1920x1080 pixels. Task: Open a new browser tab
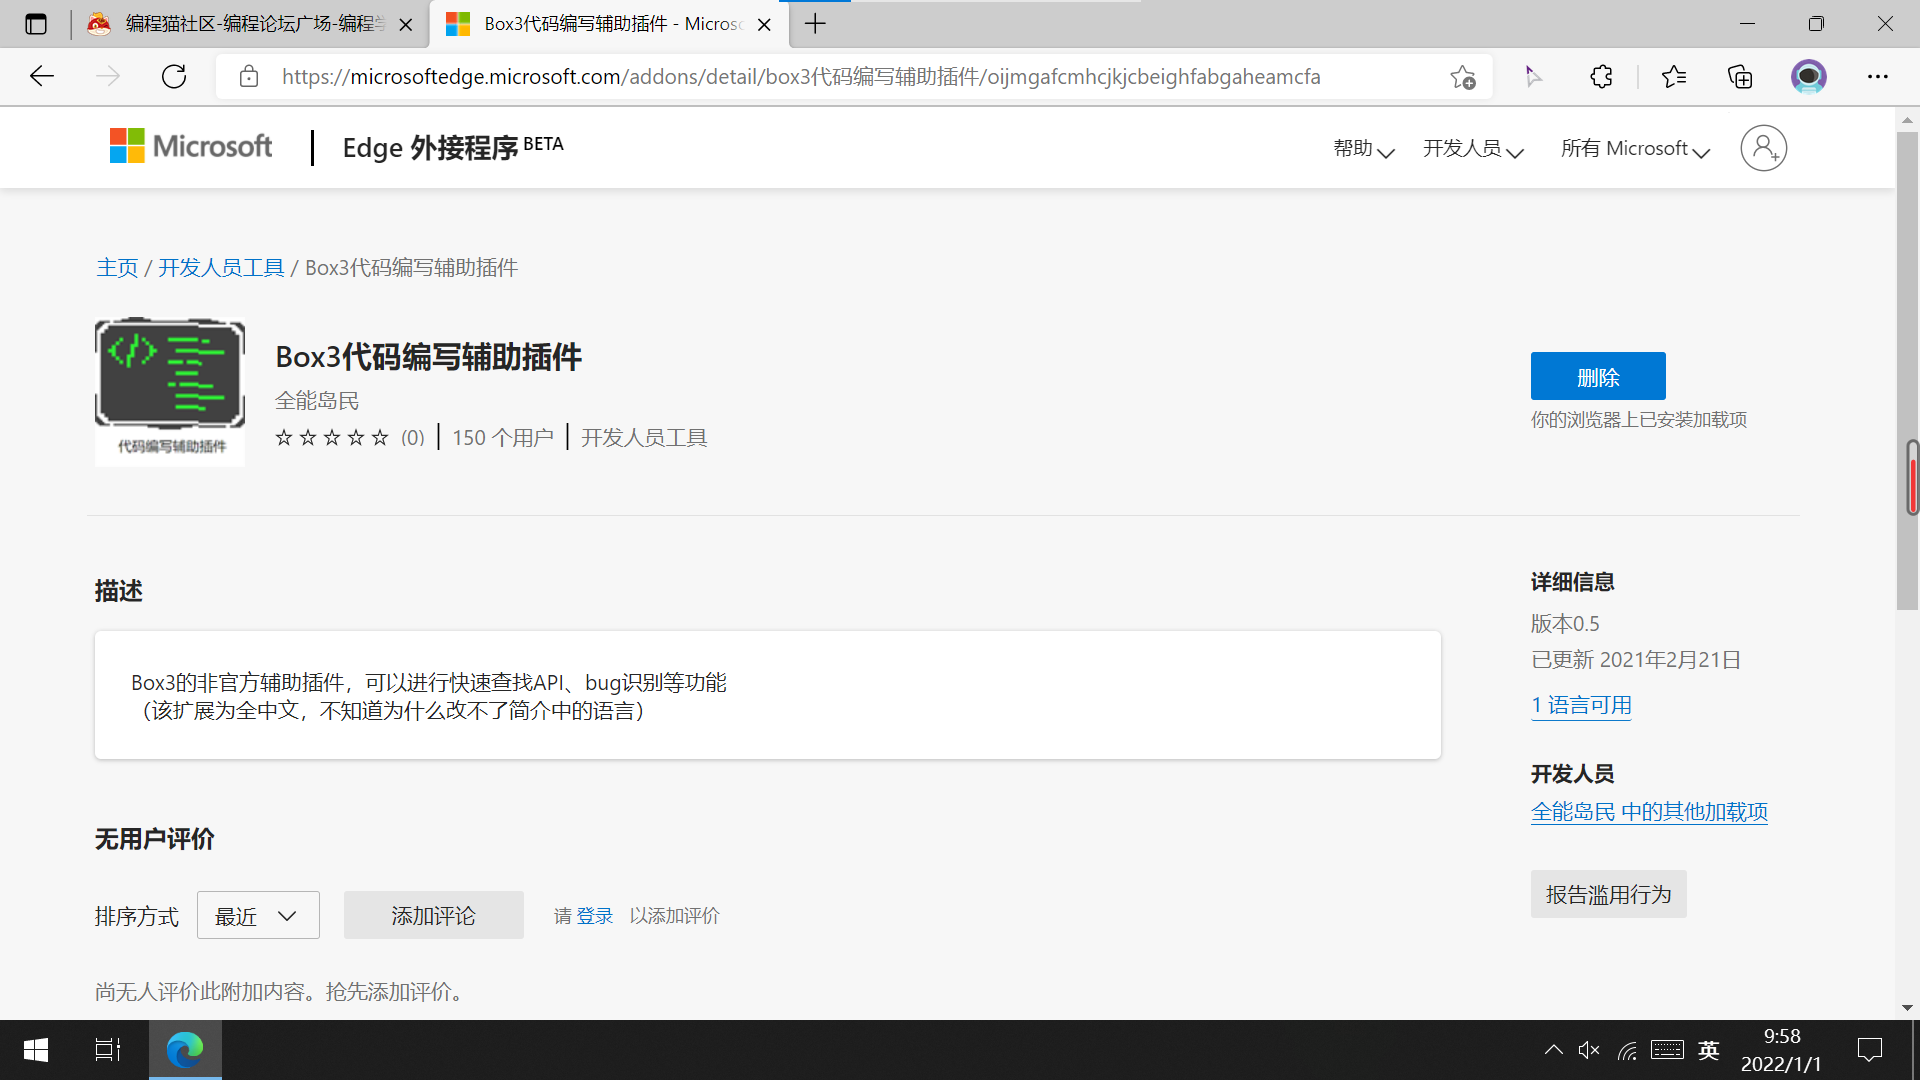[816, 24]
